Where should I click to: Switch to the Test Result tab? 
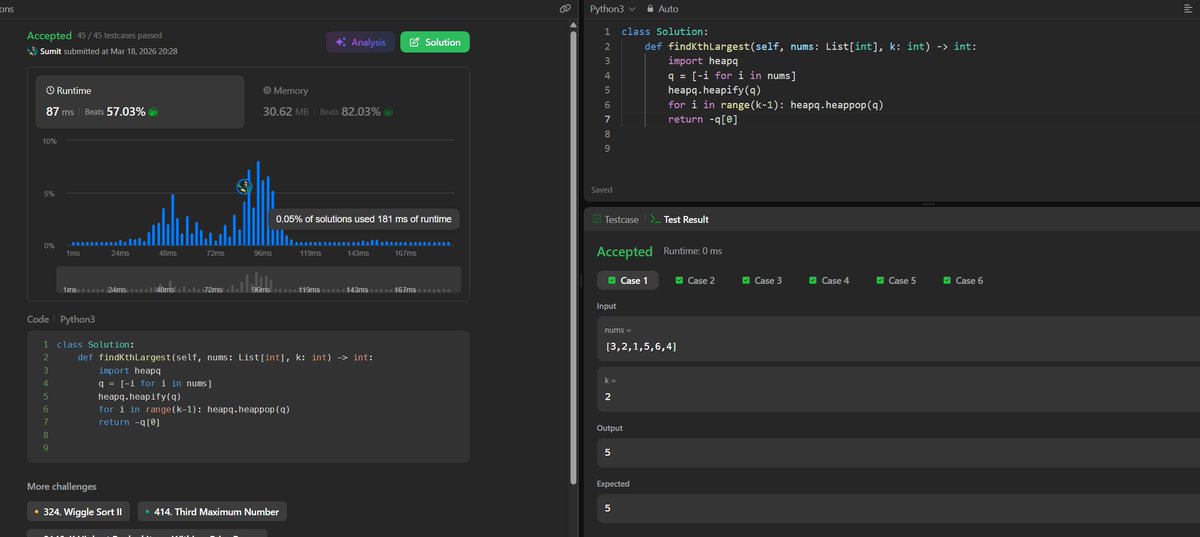[x=681, y=218]
